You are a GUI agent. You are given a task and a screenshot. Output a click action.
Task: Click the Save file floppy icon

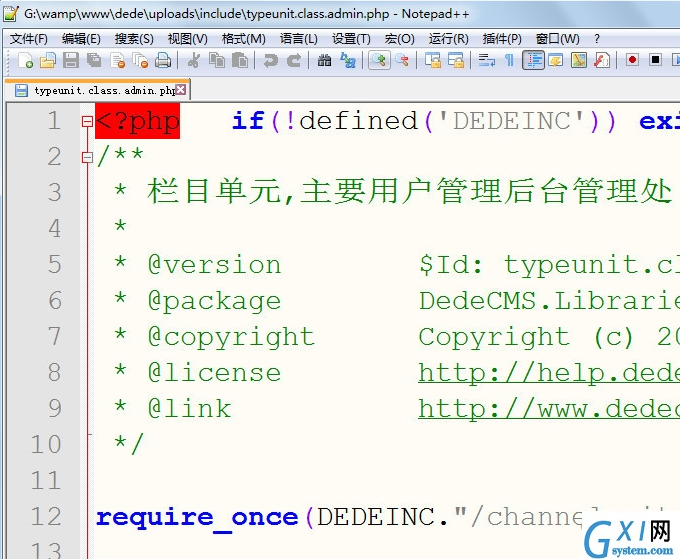(71, 60)
